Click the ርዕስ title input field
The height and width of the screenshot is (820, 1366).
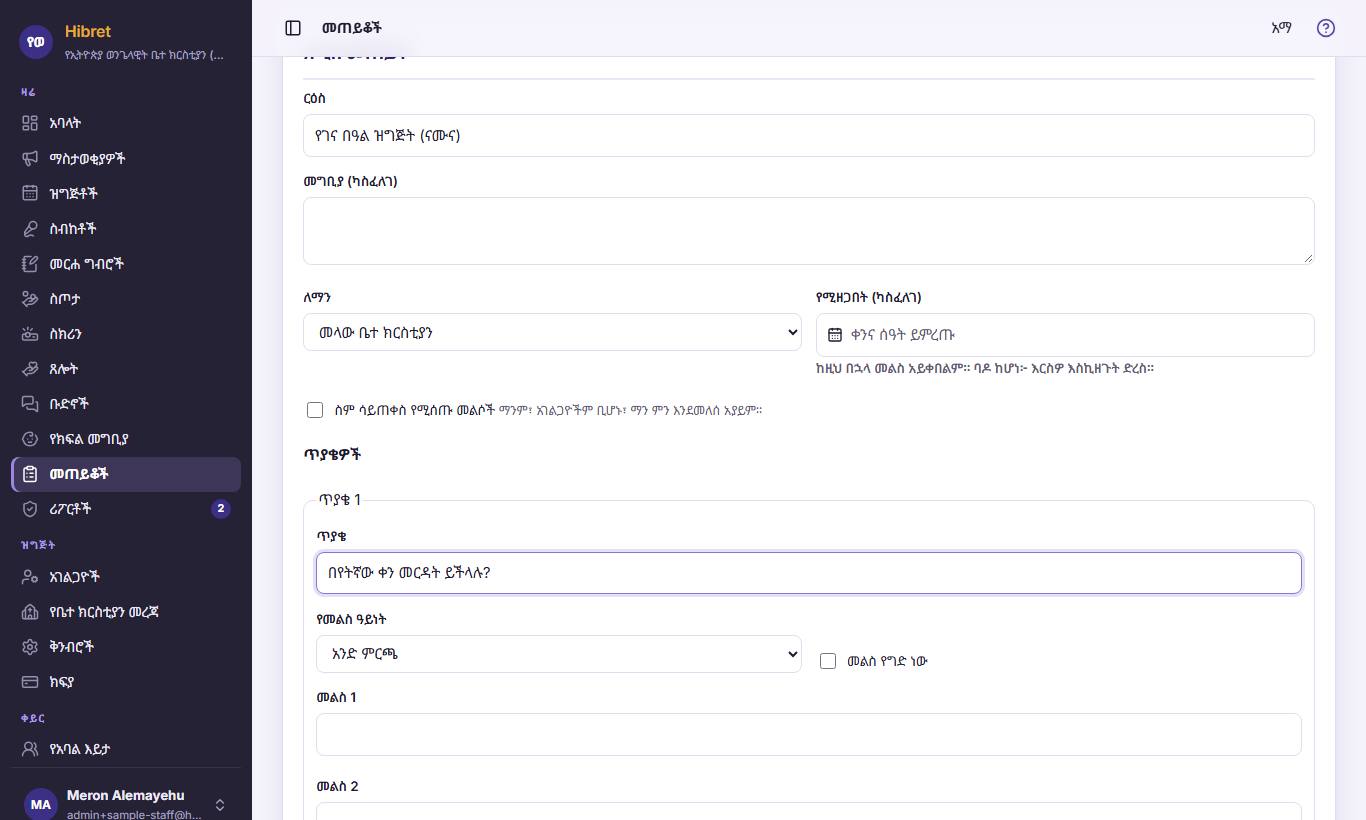(808, 135)
